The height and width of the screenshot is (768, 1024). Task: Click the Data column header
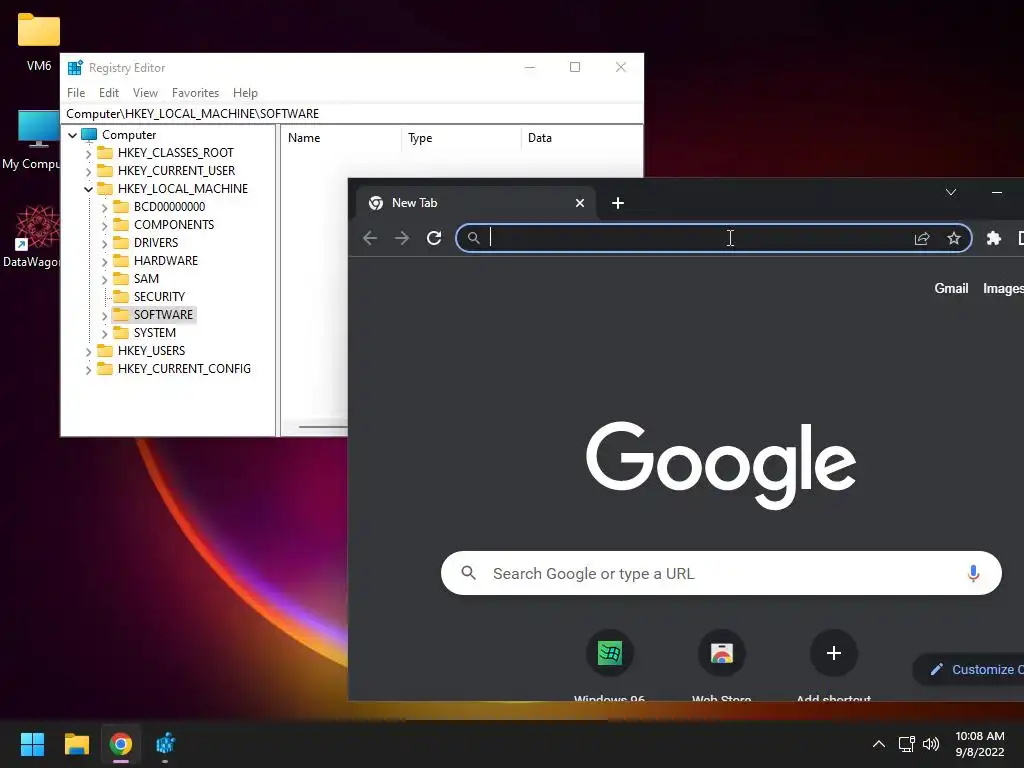coord(582,138)
